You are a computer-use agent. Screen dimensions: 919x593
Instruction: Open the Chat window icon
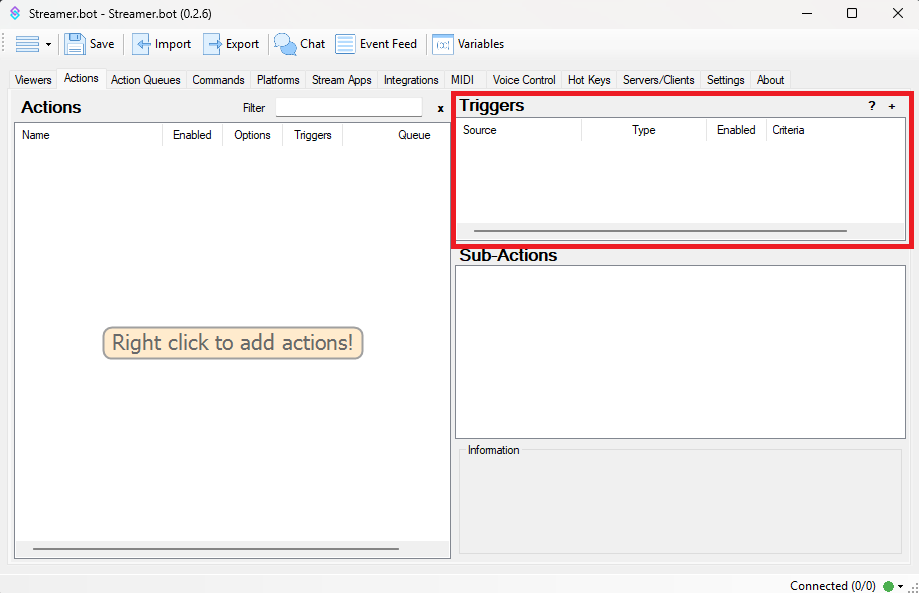286,44
